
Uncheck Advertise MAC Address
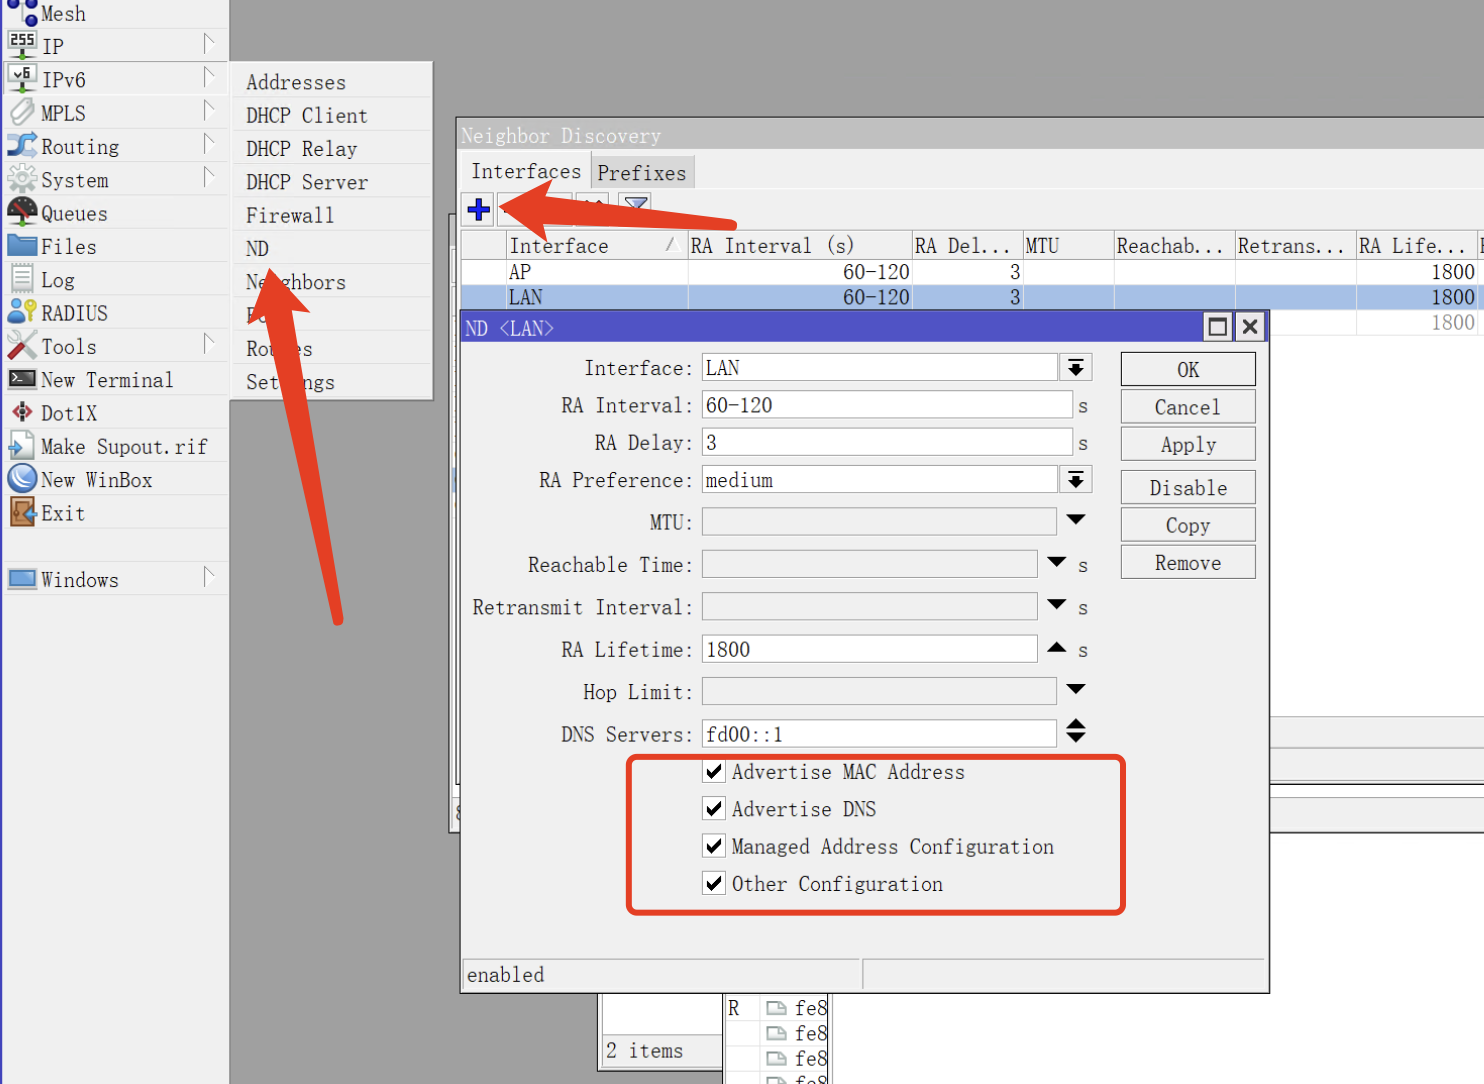(x=714, y=771)
